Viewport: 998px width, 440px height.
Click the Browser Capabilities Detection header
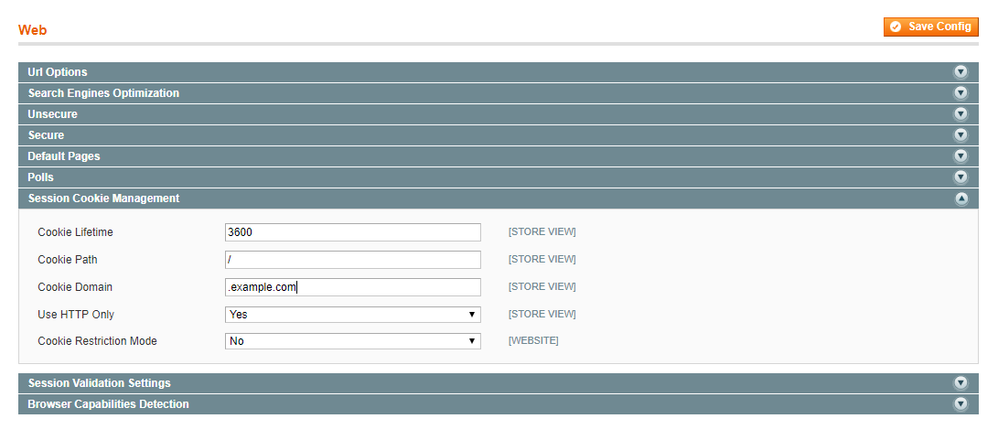click(x=109, y=404)
